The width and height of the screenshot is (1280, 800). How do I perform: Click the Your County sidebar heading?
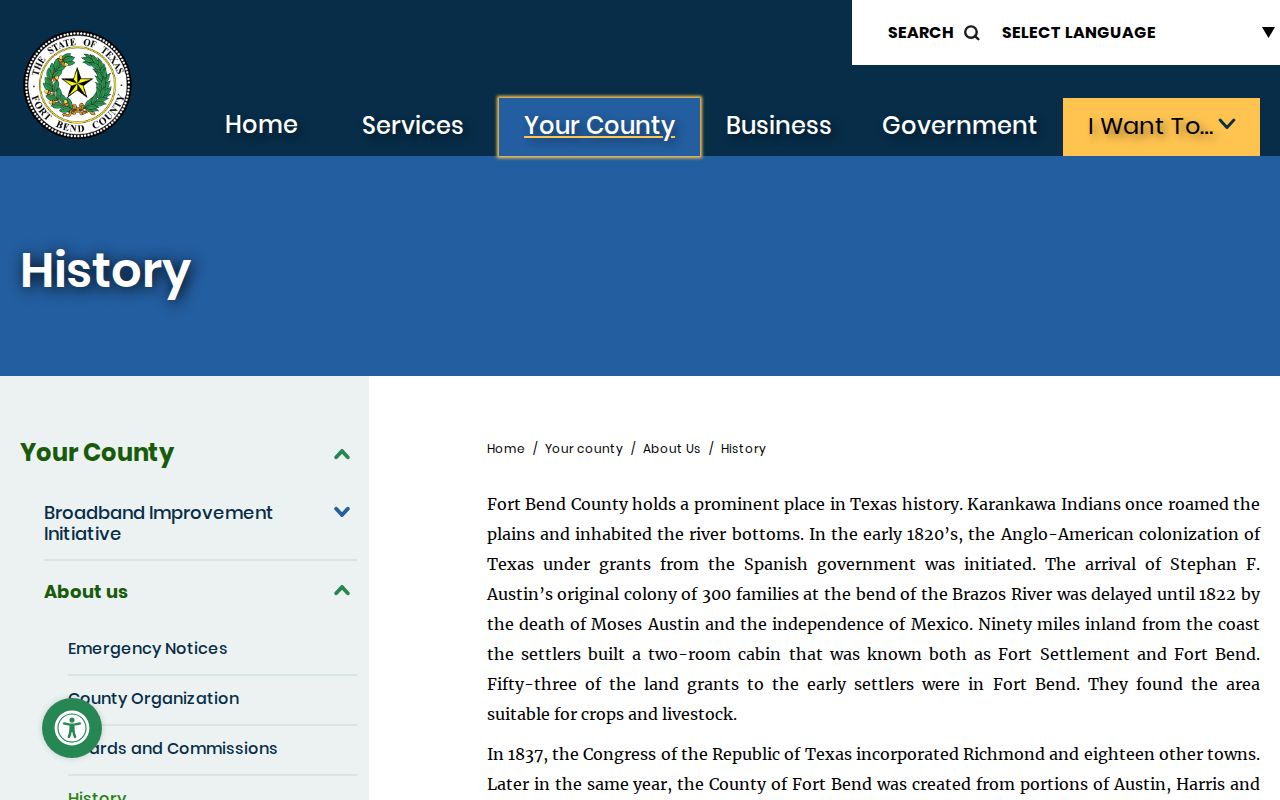click(x=97, y=453)
